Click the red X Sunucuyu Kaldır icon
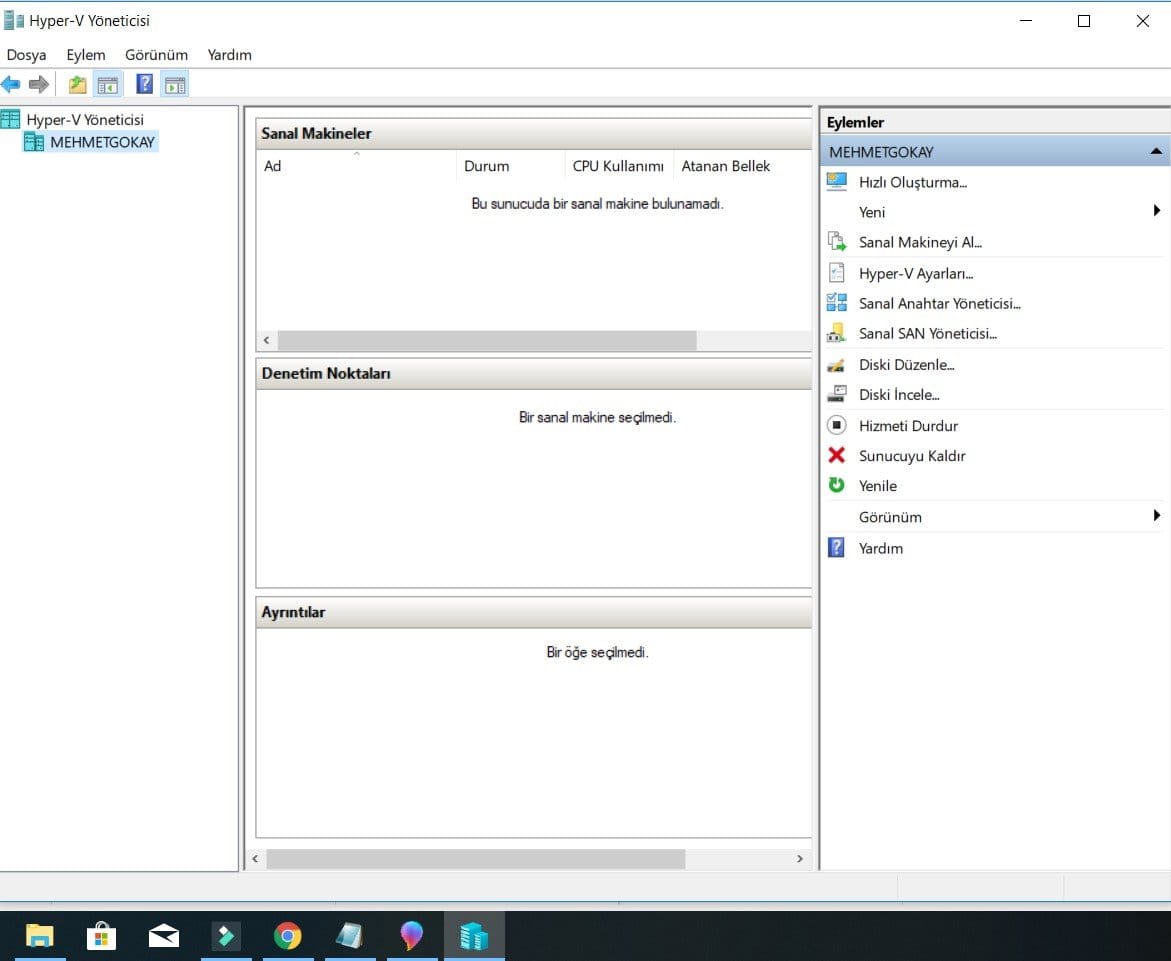The image size is (1171, 961). point(837,455)
